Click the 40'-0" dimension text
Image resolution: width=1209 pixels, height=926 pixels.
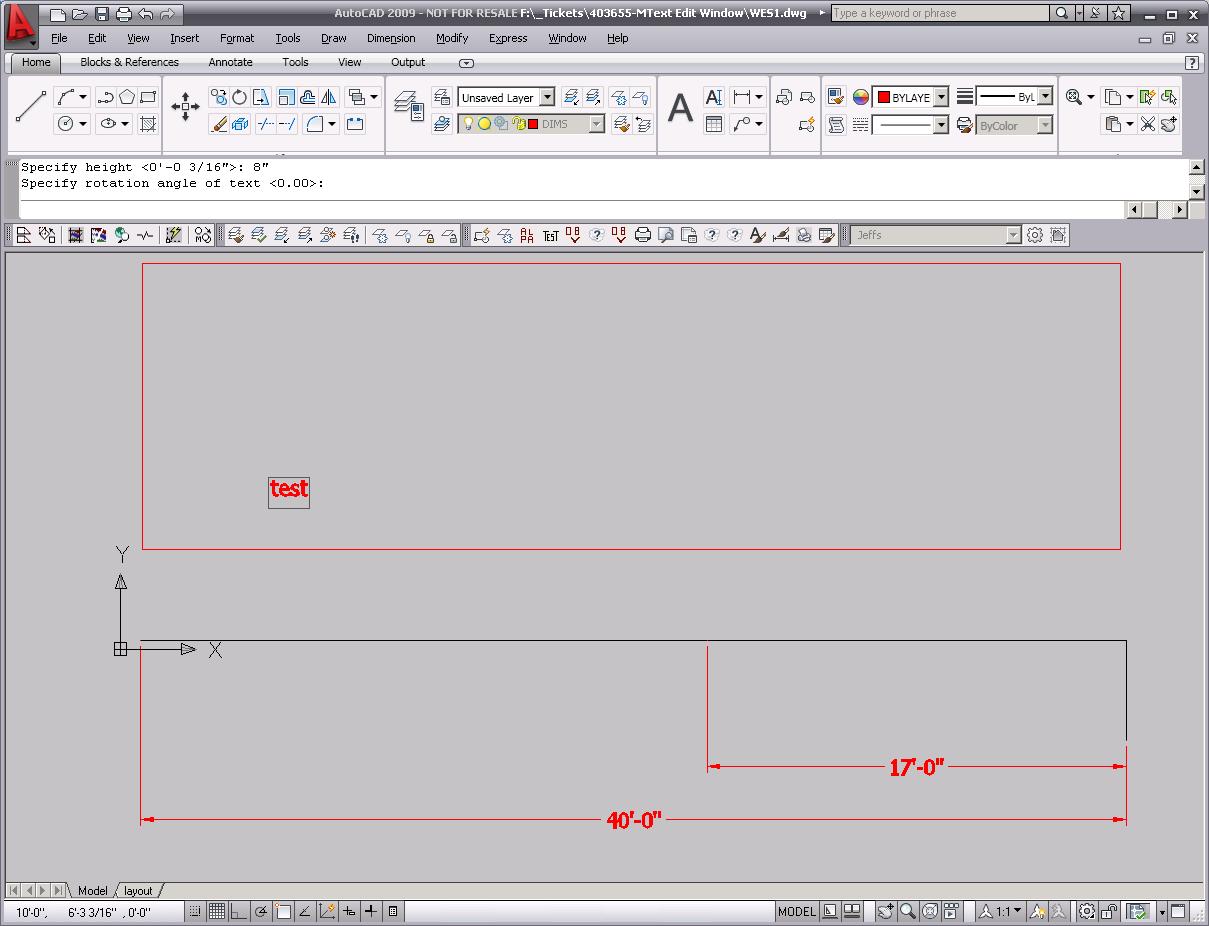634,821
